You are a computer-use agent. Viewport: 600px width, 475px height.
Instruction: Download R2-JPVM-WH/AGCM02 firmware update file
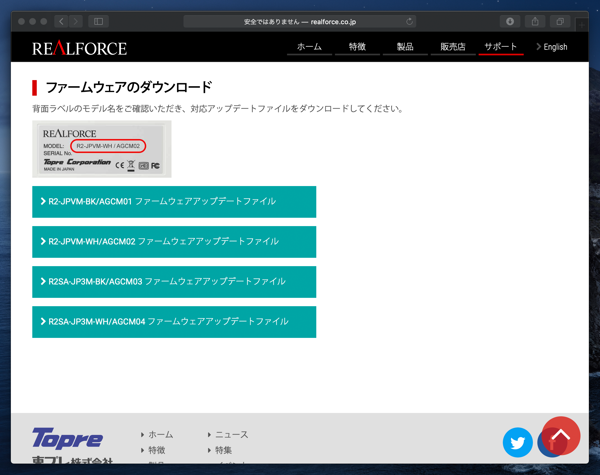click(x=174, y=242)
